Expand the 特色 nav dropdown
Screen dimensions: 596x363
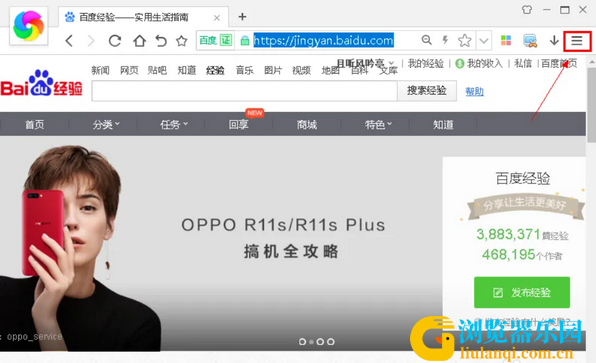(x=378, y=124)
